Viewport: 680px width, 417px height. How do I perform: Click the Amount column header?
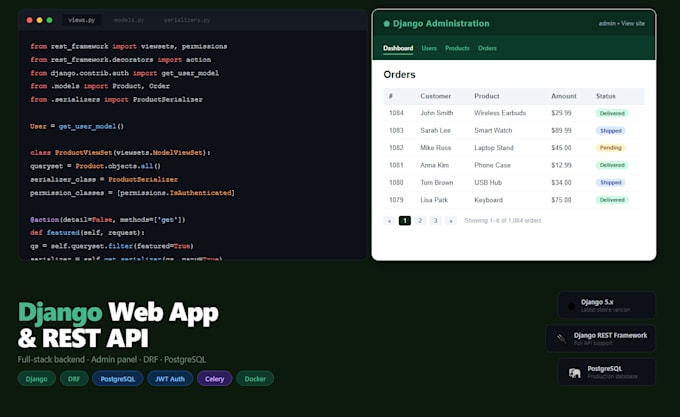tap(564, 96)
